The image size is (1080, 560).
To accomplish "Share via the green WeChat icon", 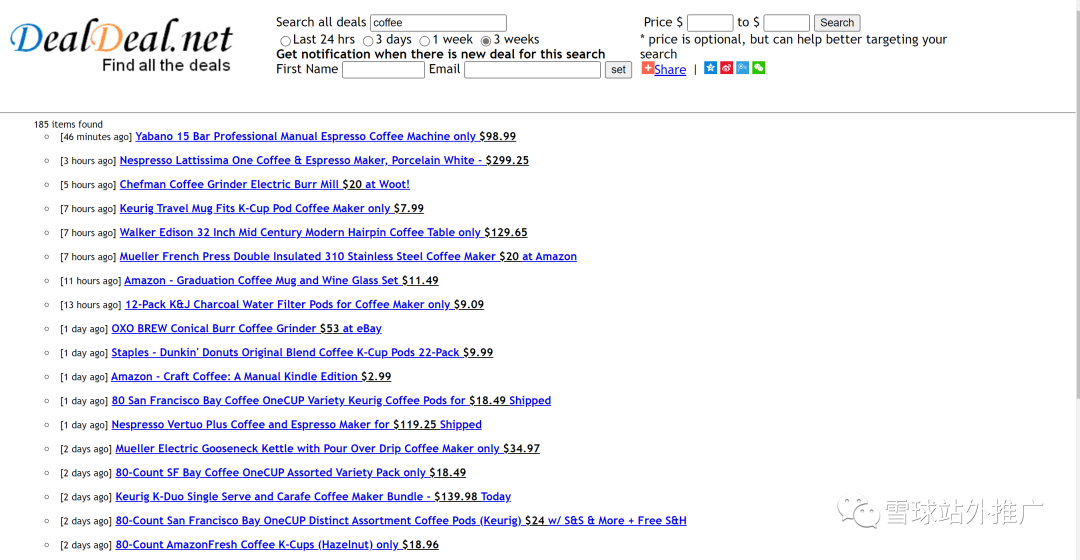I will [x=758, y=68].
